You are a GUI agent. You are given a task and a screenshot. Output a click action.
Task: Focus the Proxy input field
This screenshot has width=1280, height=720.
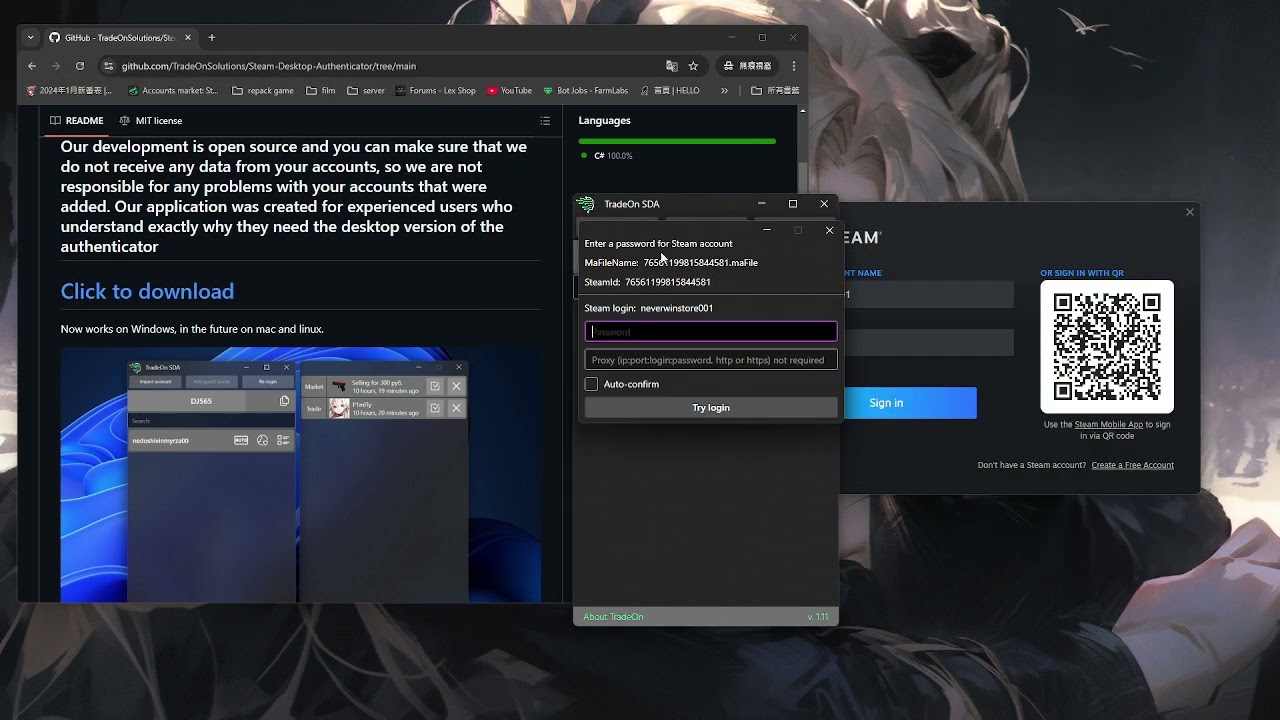coord(711,360)
